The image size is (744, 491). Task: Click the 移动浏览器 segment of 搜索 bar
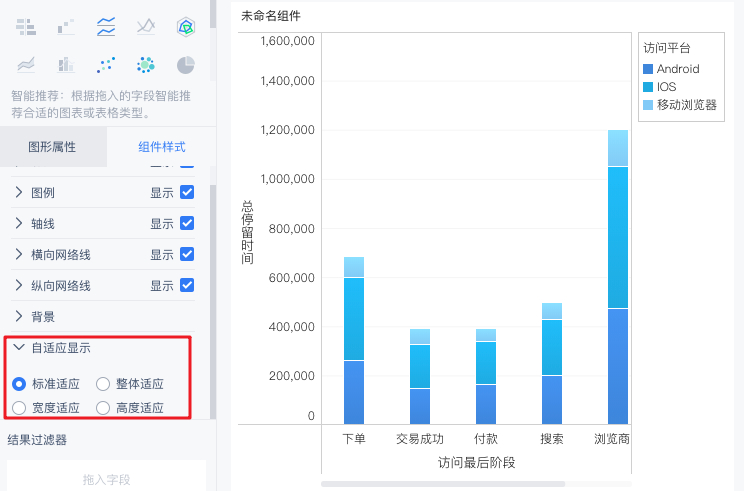(x=552, y=311)
